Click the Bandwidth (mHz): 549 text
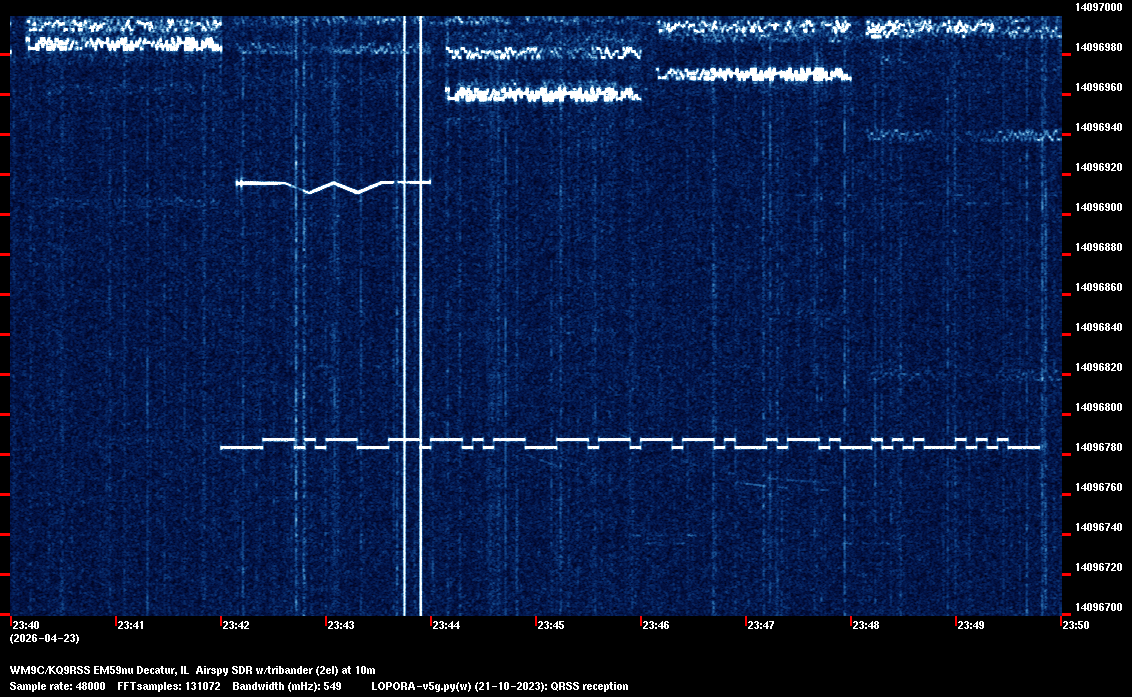 (x=286, y=686)
